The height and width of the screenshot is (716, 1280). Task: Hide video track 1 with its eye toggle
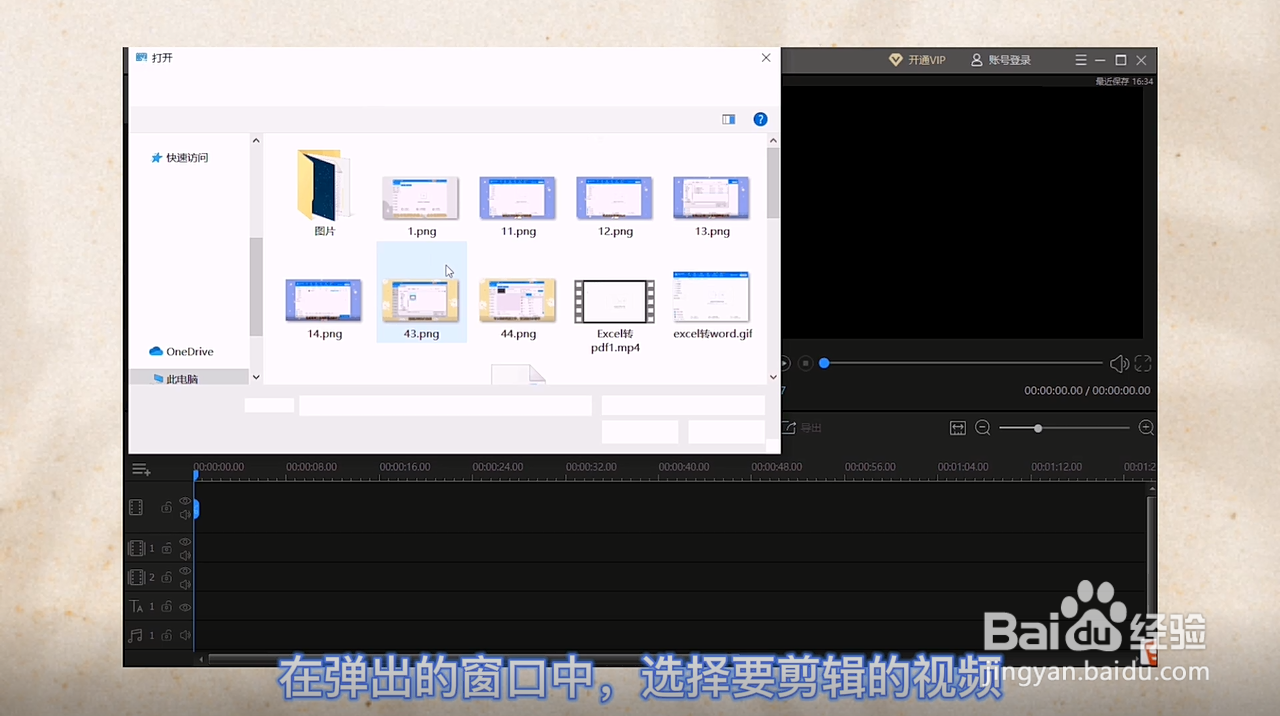184,541
